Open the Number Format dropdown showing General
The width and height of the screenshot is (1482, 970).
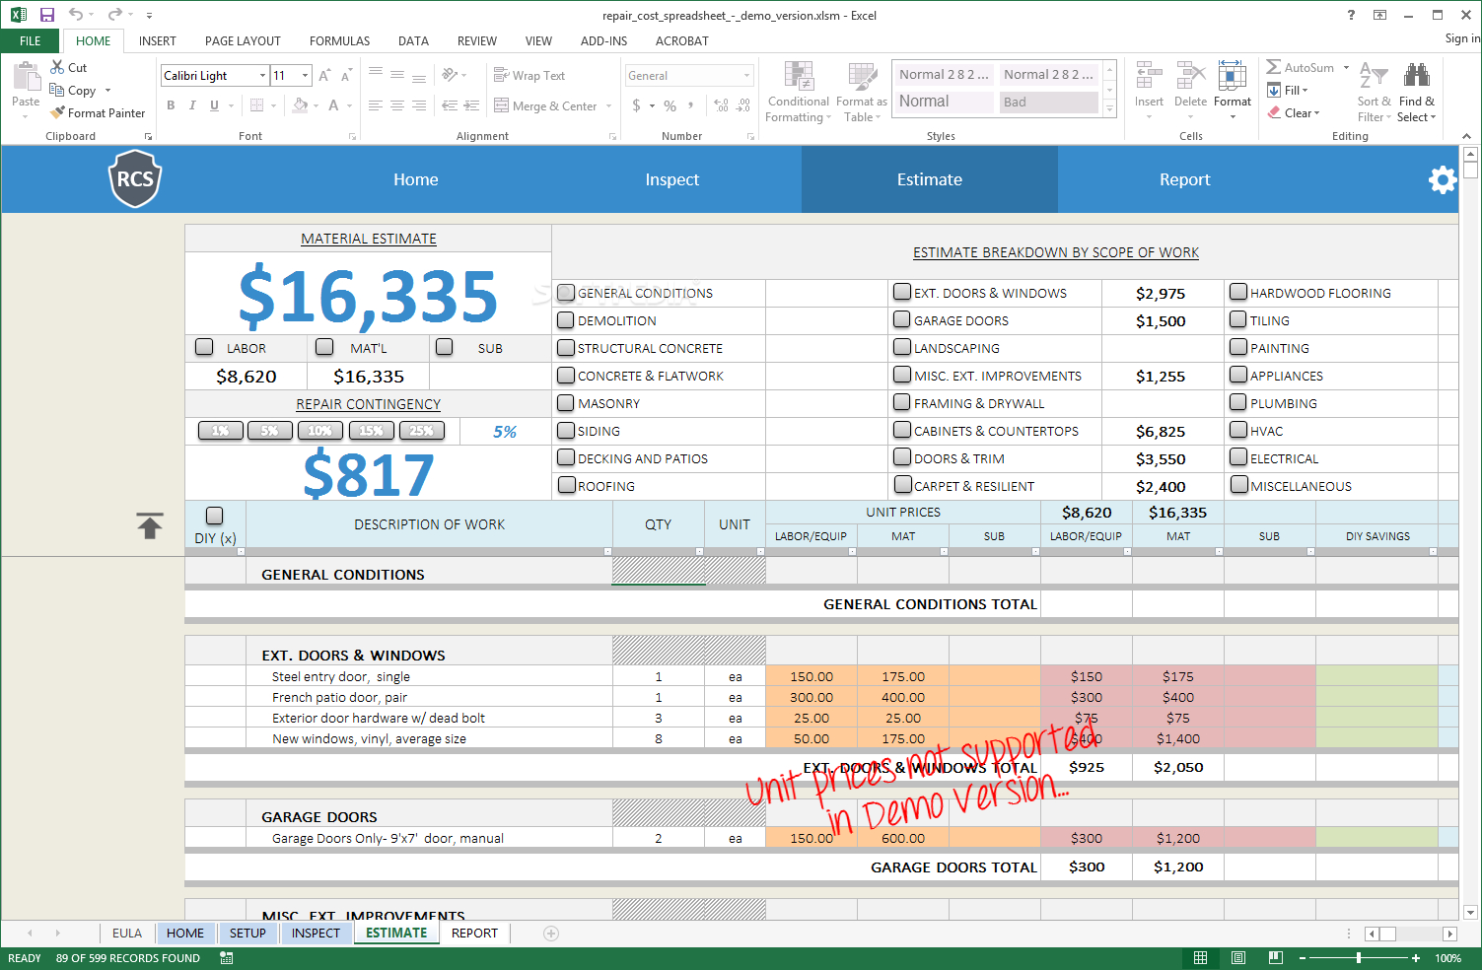point(748,75)
